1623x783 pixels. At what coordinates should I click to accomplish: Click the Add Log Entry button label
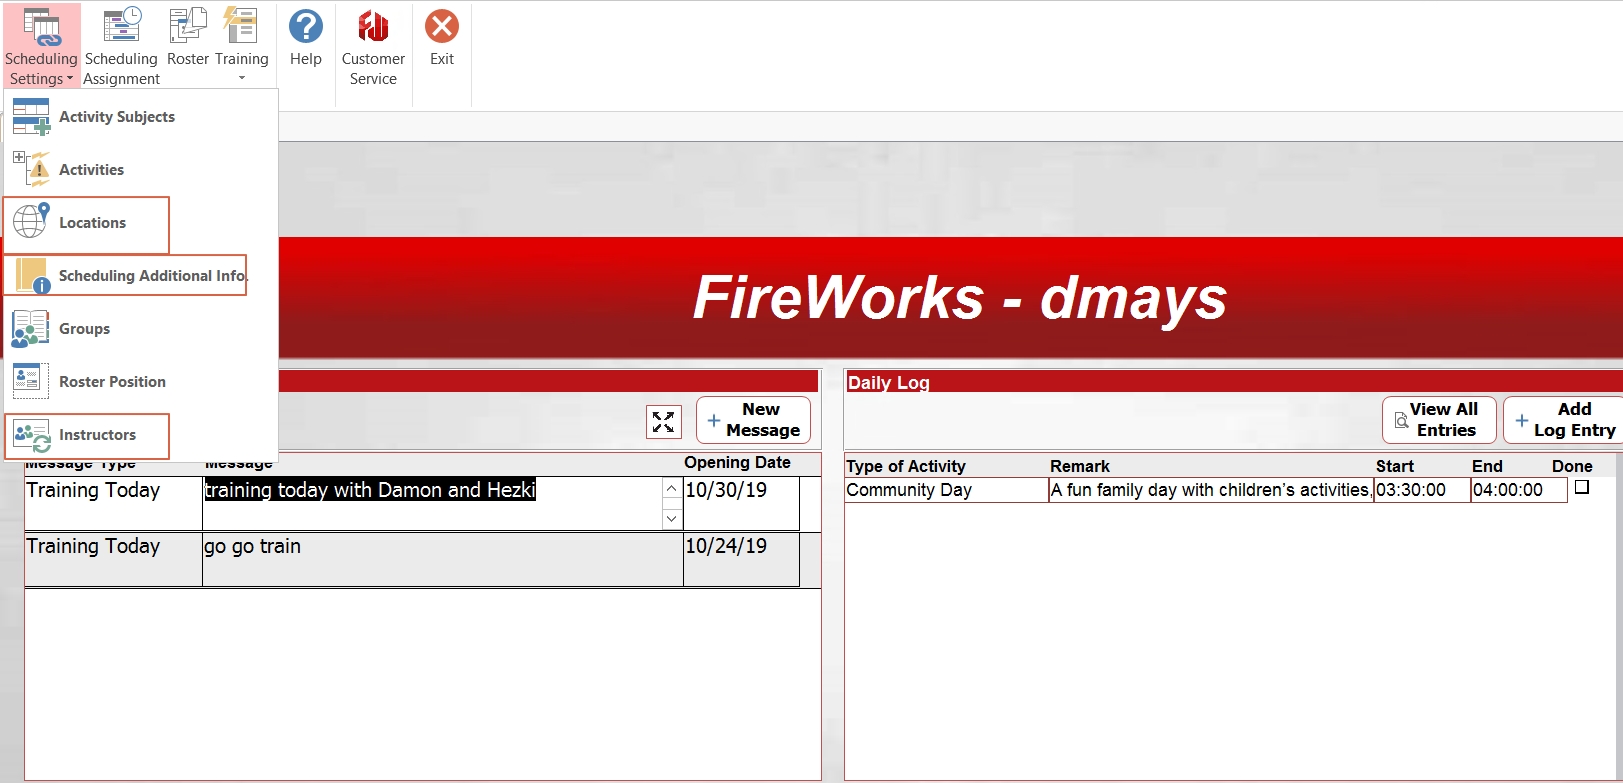click(x=1574, y=420)
